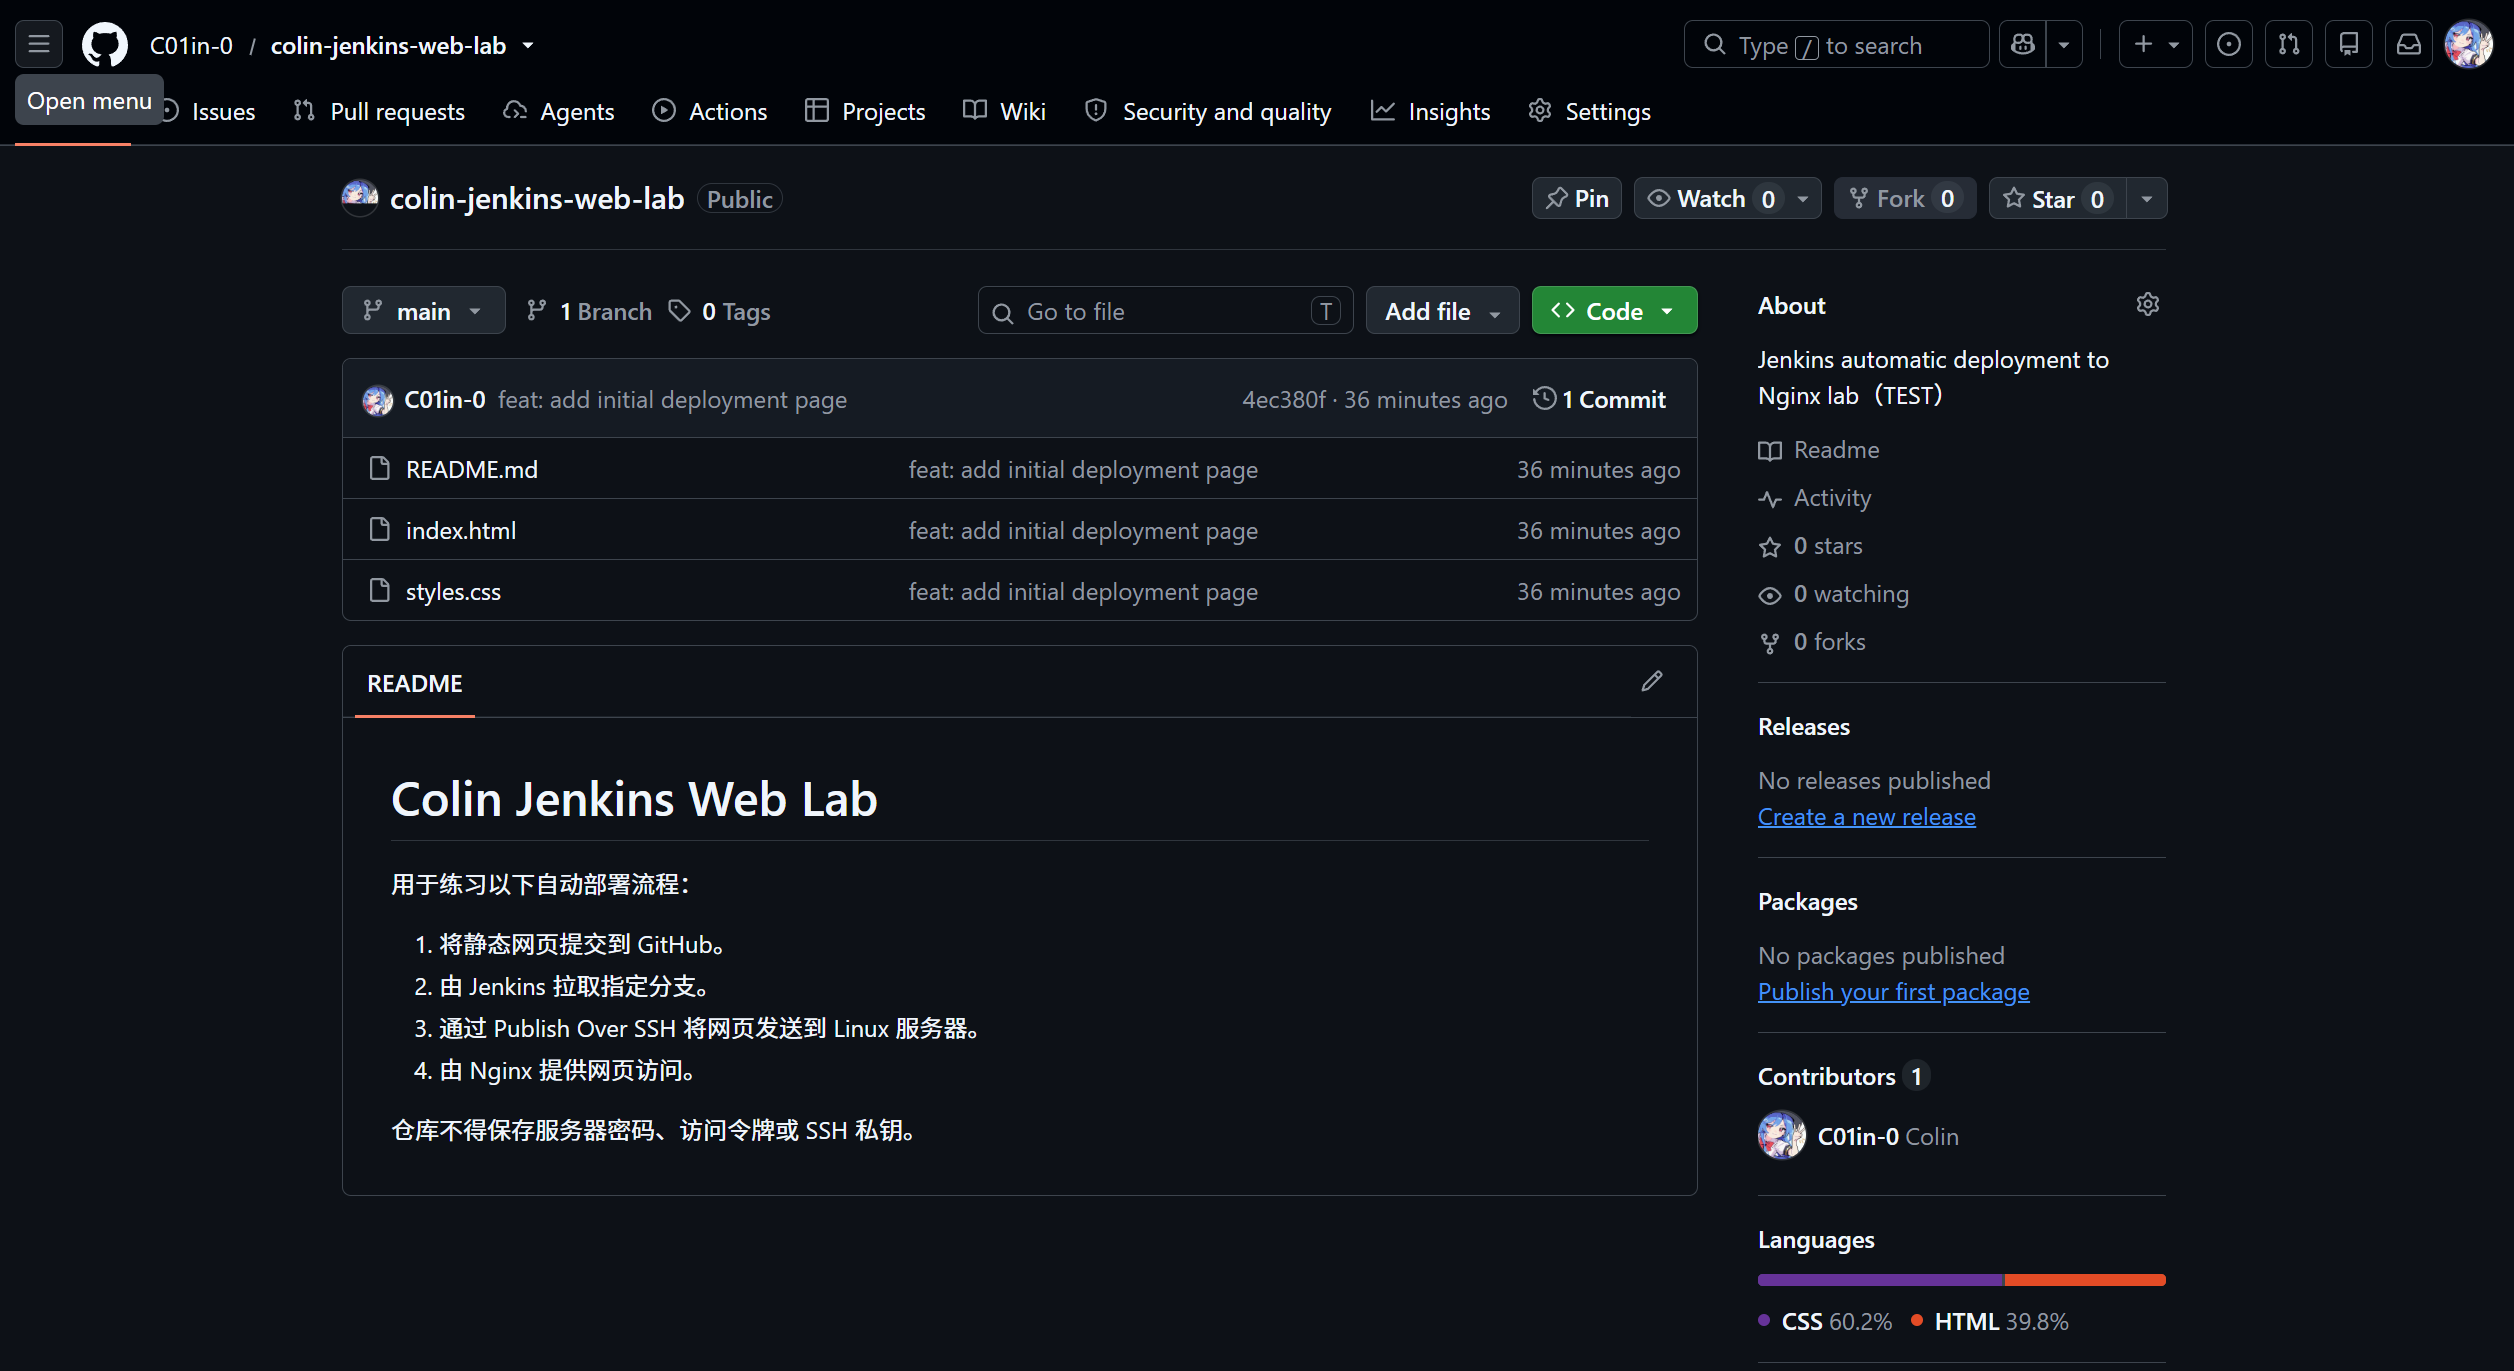Image resolution: width=2514 pixels, height=1371 pixels.
Task: Go to GitHub home via Octocat logo
Action: pos(105,45)
